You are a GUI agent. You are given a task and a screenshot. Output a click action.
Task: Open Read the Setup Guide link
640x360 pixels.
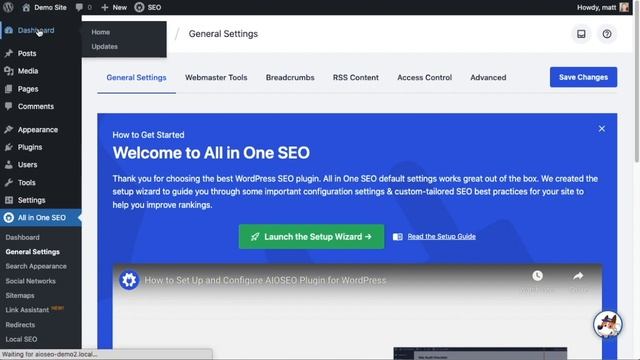pyautogui.click(x=441, y=236)
